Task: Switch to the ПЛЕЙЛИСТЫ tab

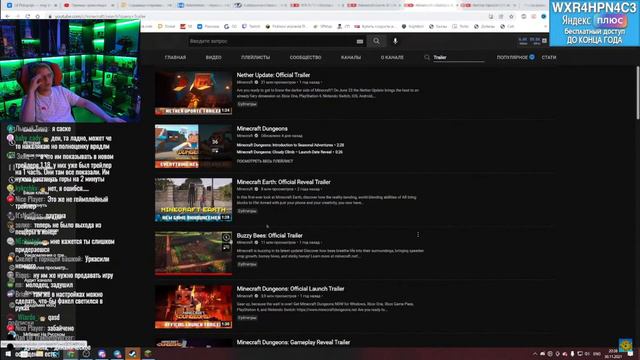Action: tap(256, 58)
